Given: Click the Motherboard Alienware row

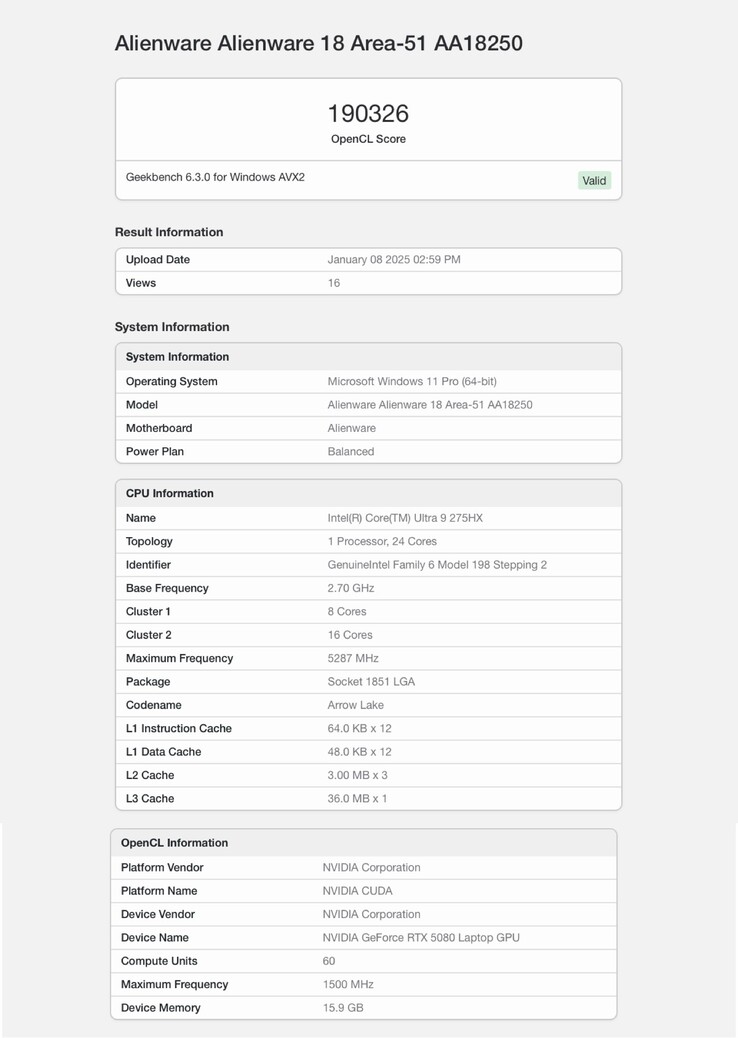Looking at the screenshot, I should point(368,428).
